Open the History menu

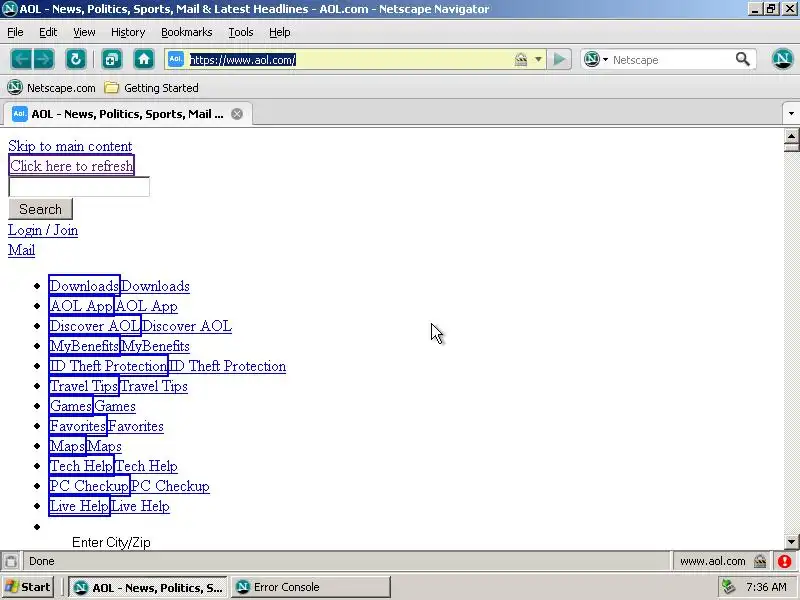click(x=128, y=32)
